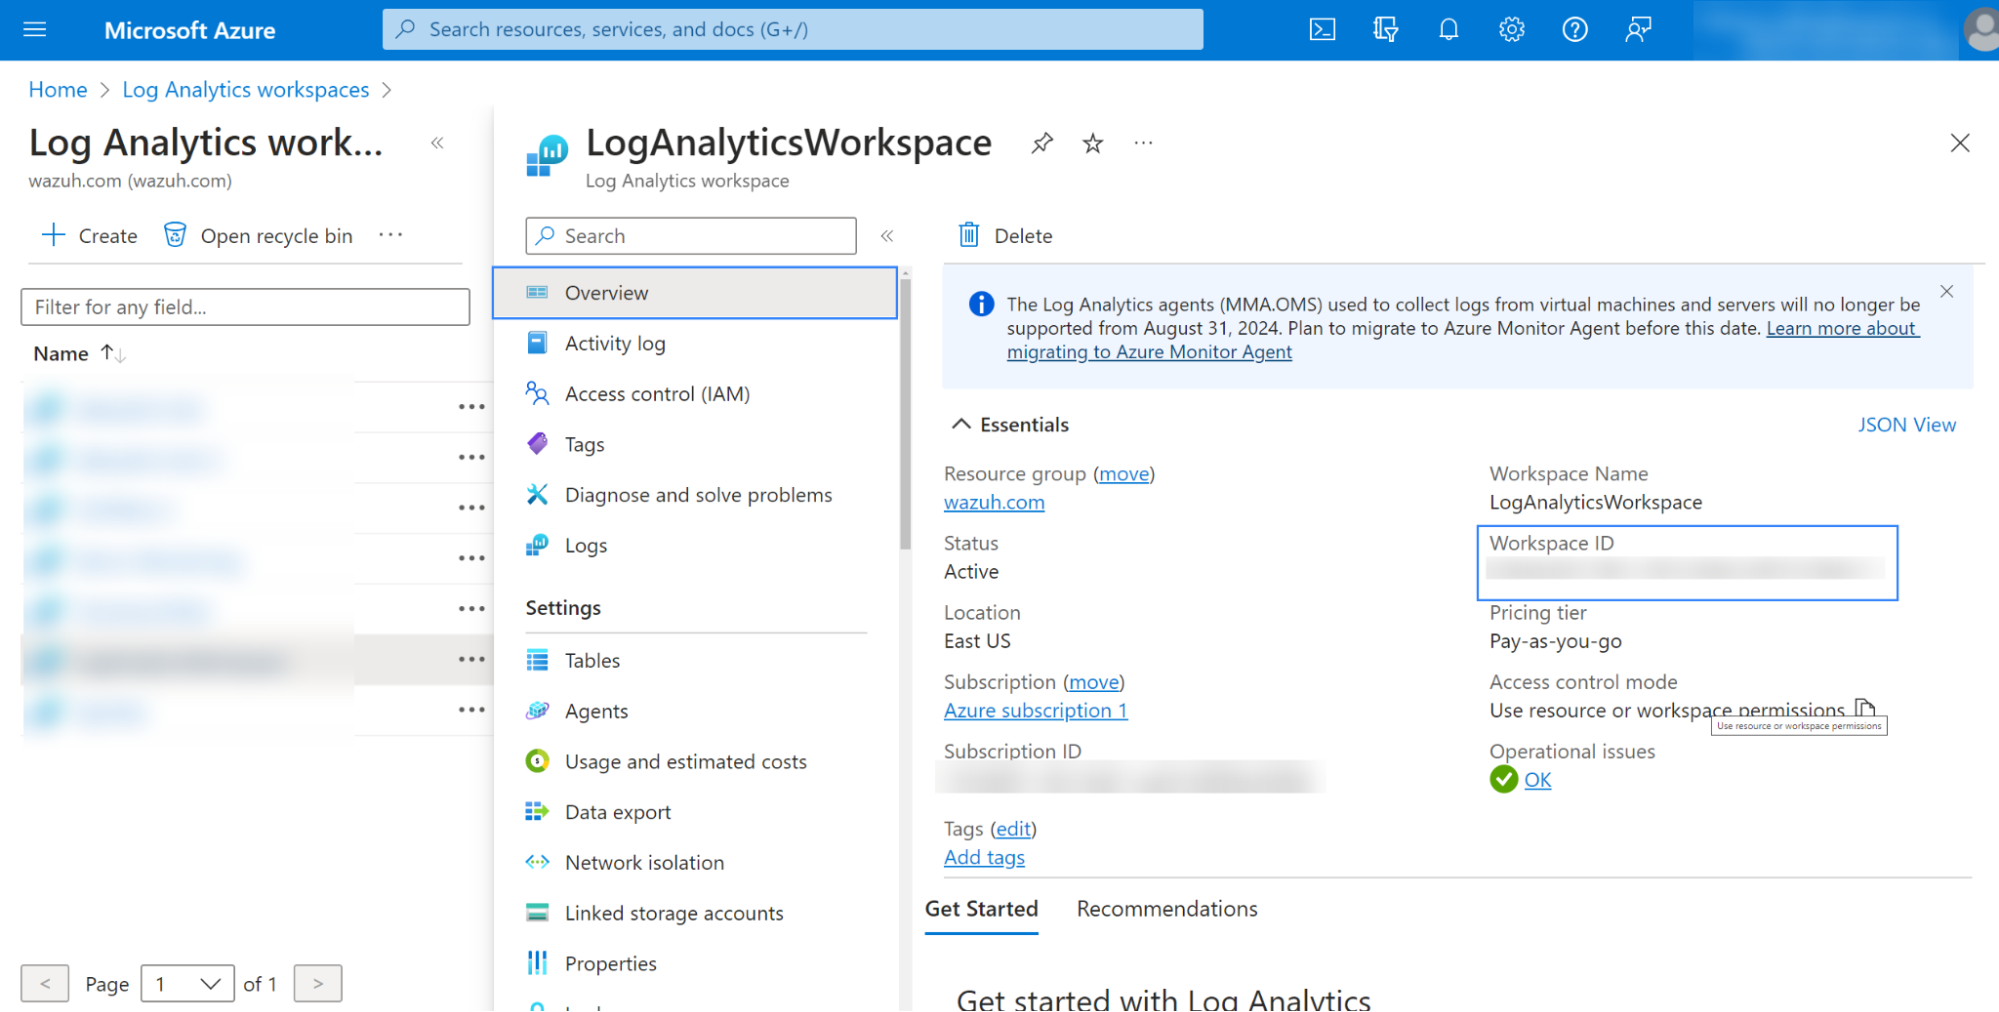This screenshot has width=1999, height=1012.
Task: Switch to the Recommendations tab
Action: click(x=1166, y=909)
